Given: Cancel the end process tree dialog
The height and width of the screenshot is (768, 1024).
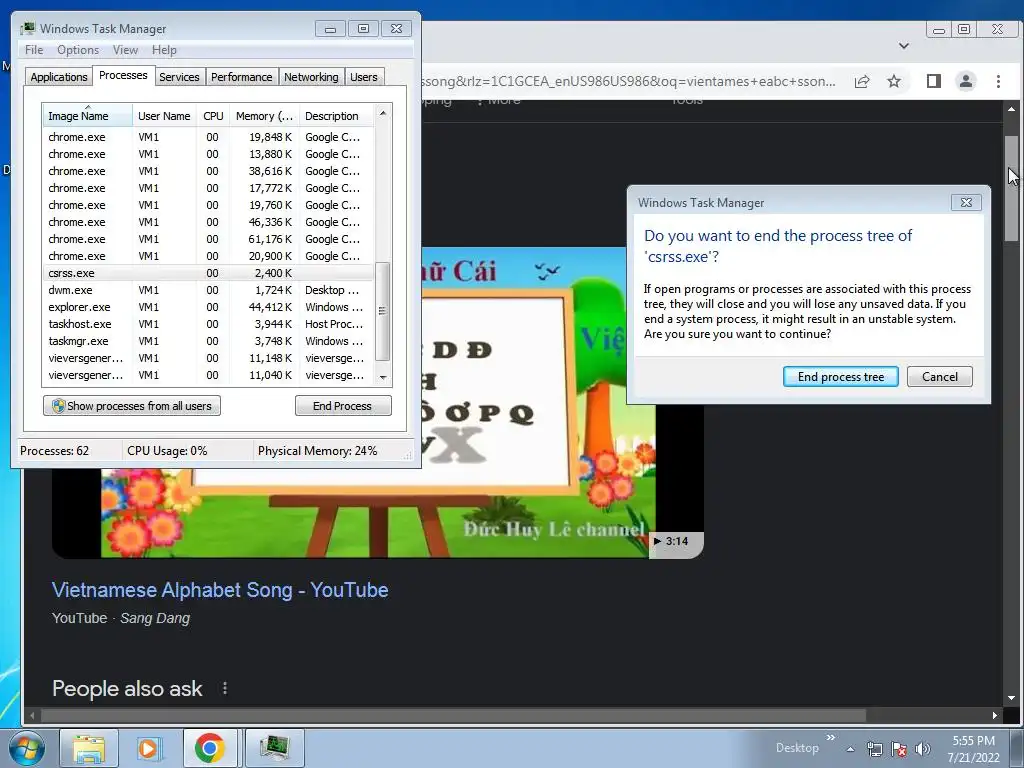Looking at the screenshot, I should (940, 377).
